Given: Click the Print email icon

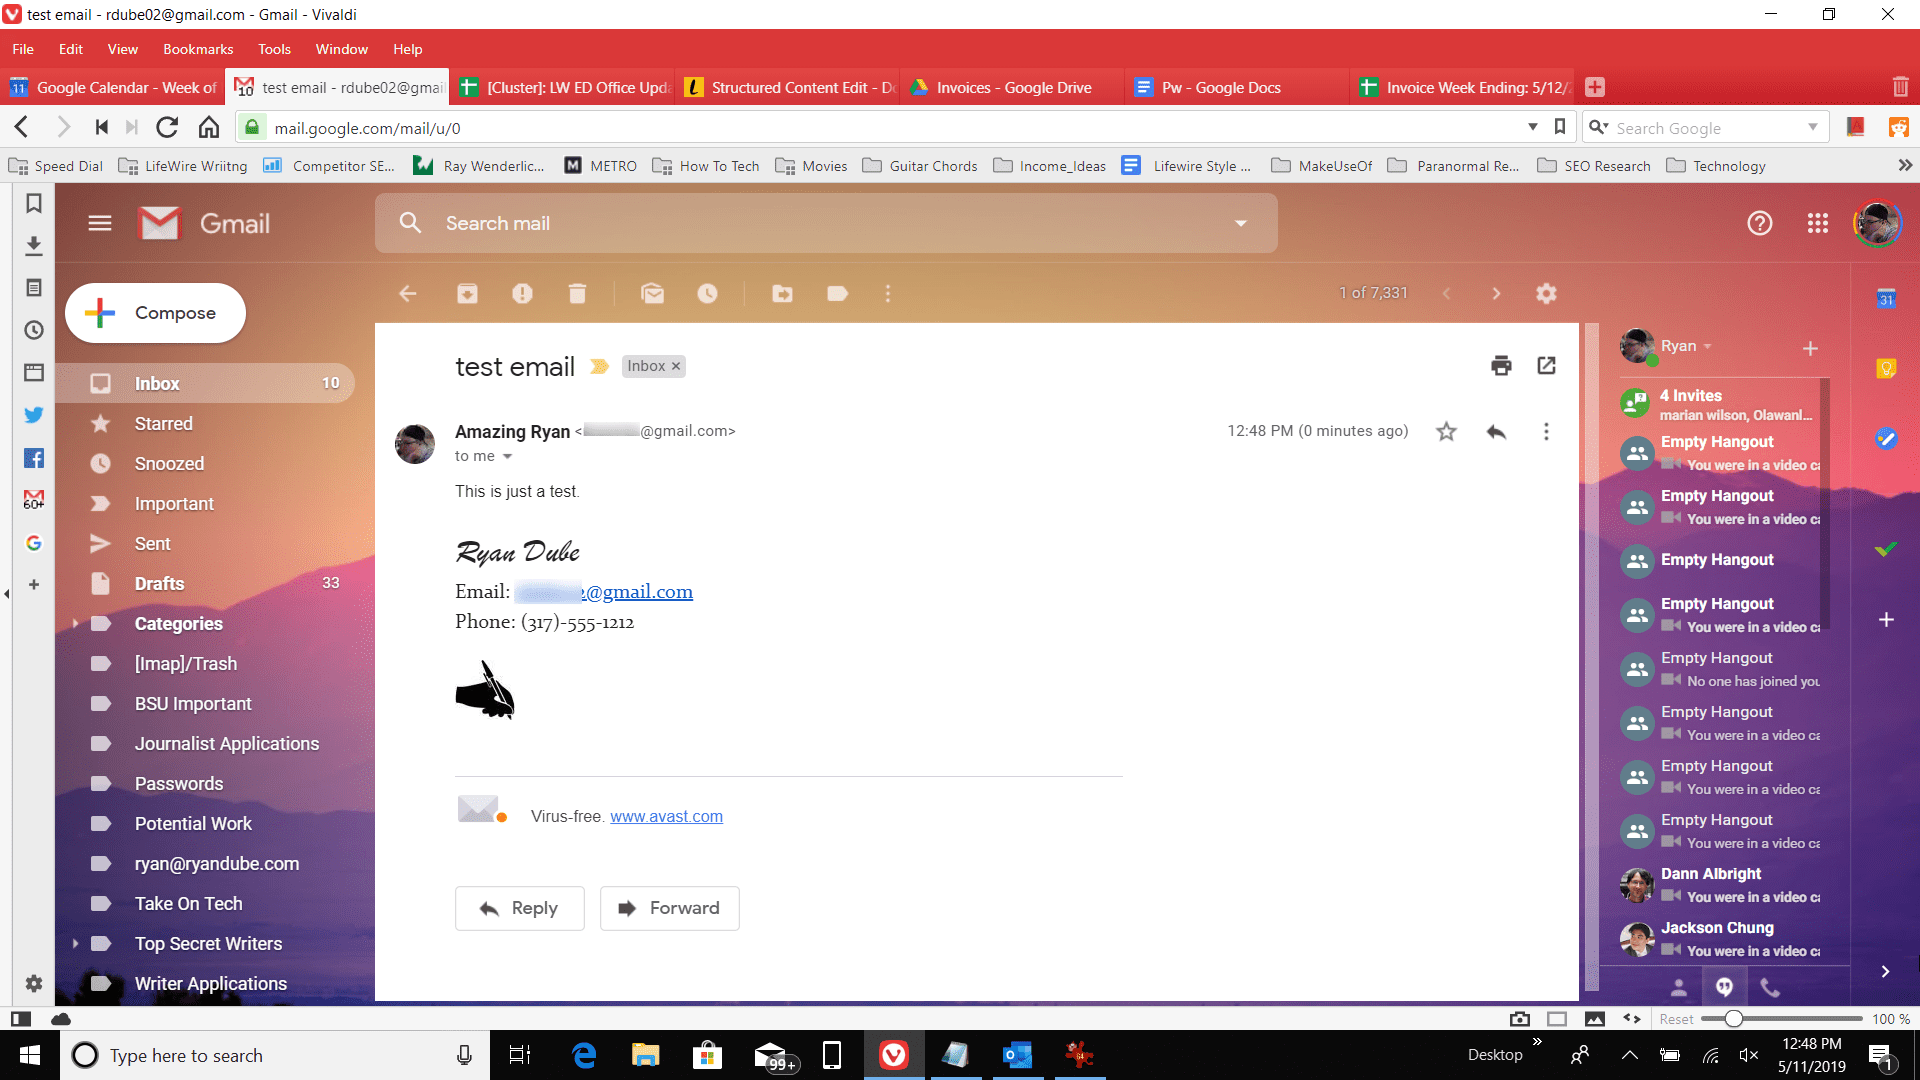Looking at the screenshot, I should (x=1501, y=365).
